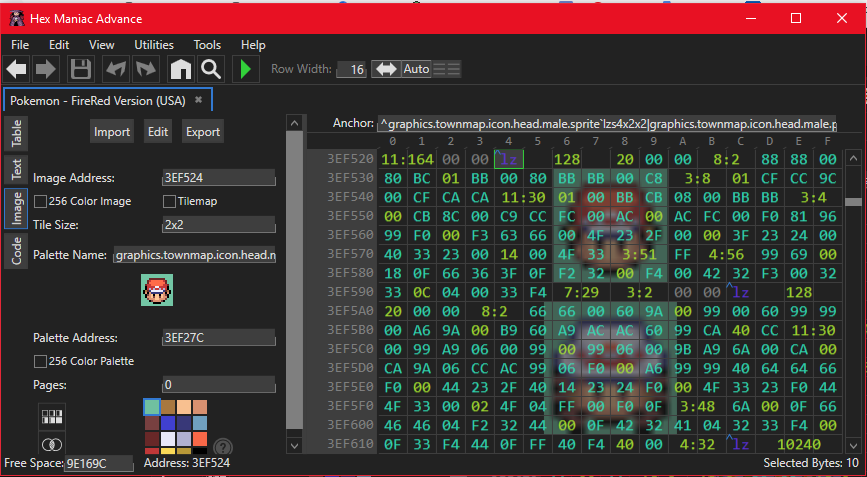This screenshot has width=867, height=477.
Task: Switch to the Table side tab
Action: 17,132
